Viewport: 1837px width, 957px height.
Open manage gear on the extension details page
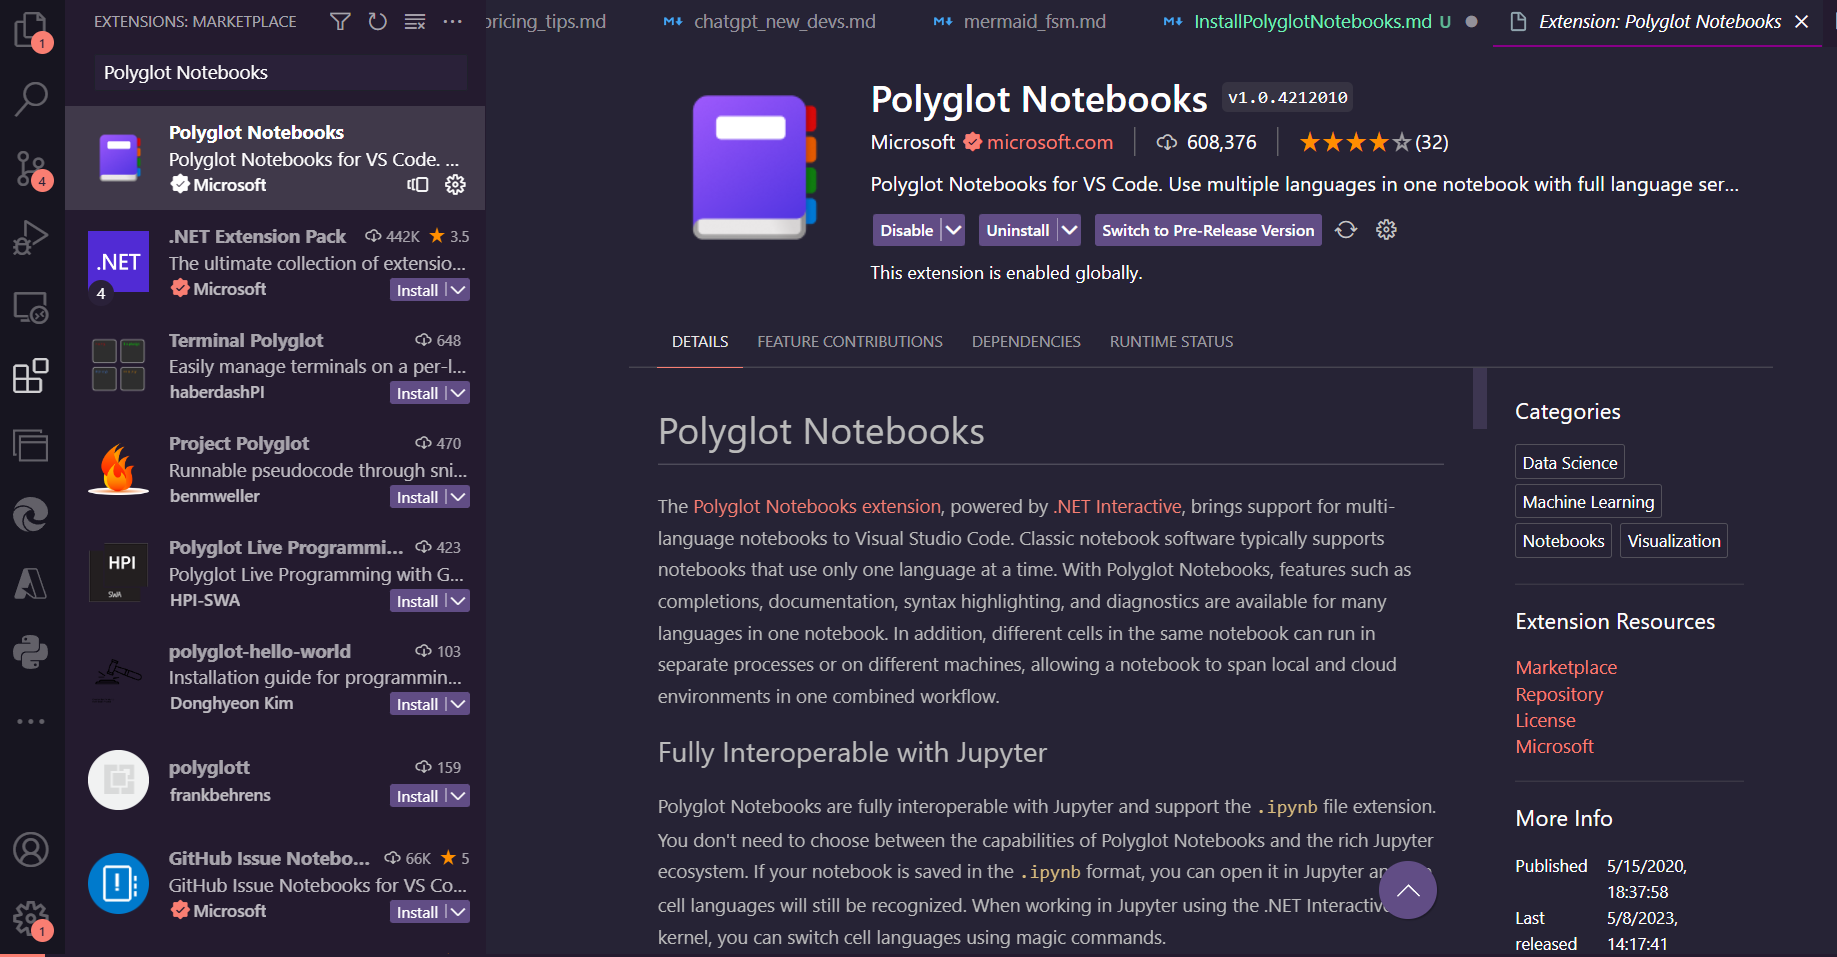1386,230
